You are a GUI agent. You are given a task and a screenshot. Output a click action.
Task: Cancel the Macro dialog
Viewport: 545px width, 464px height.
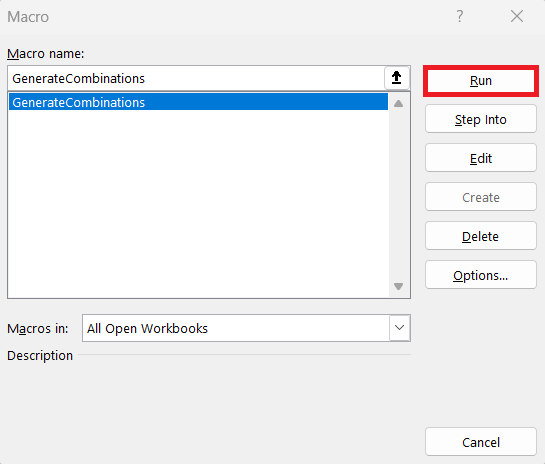coord(481,442)
